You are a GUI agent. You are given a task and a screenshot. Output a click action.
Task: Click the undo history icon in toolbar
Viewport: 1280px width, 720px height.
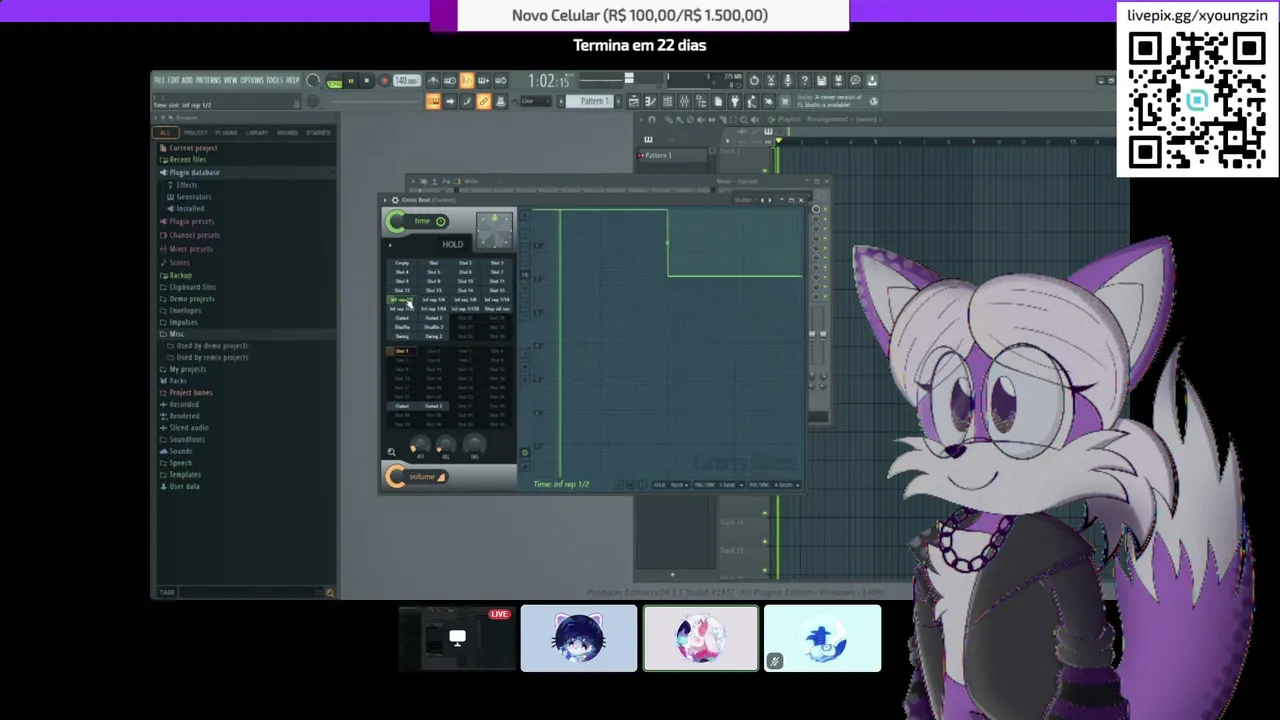click(754, 81)
